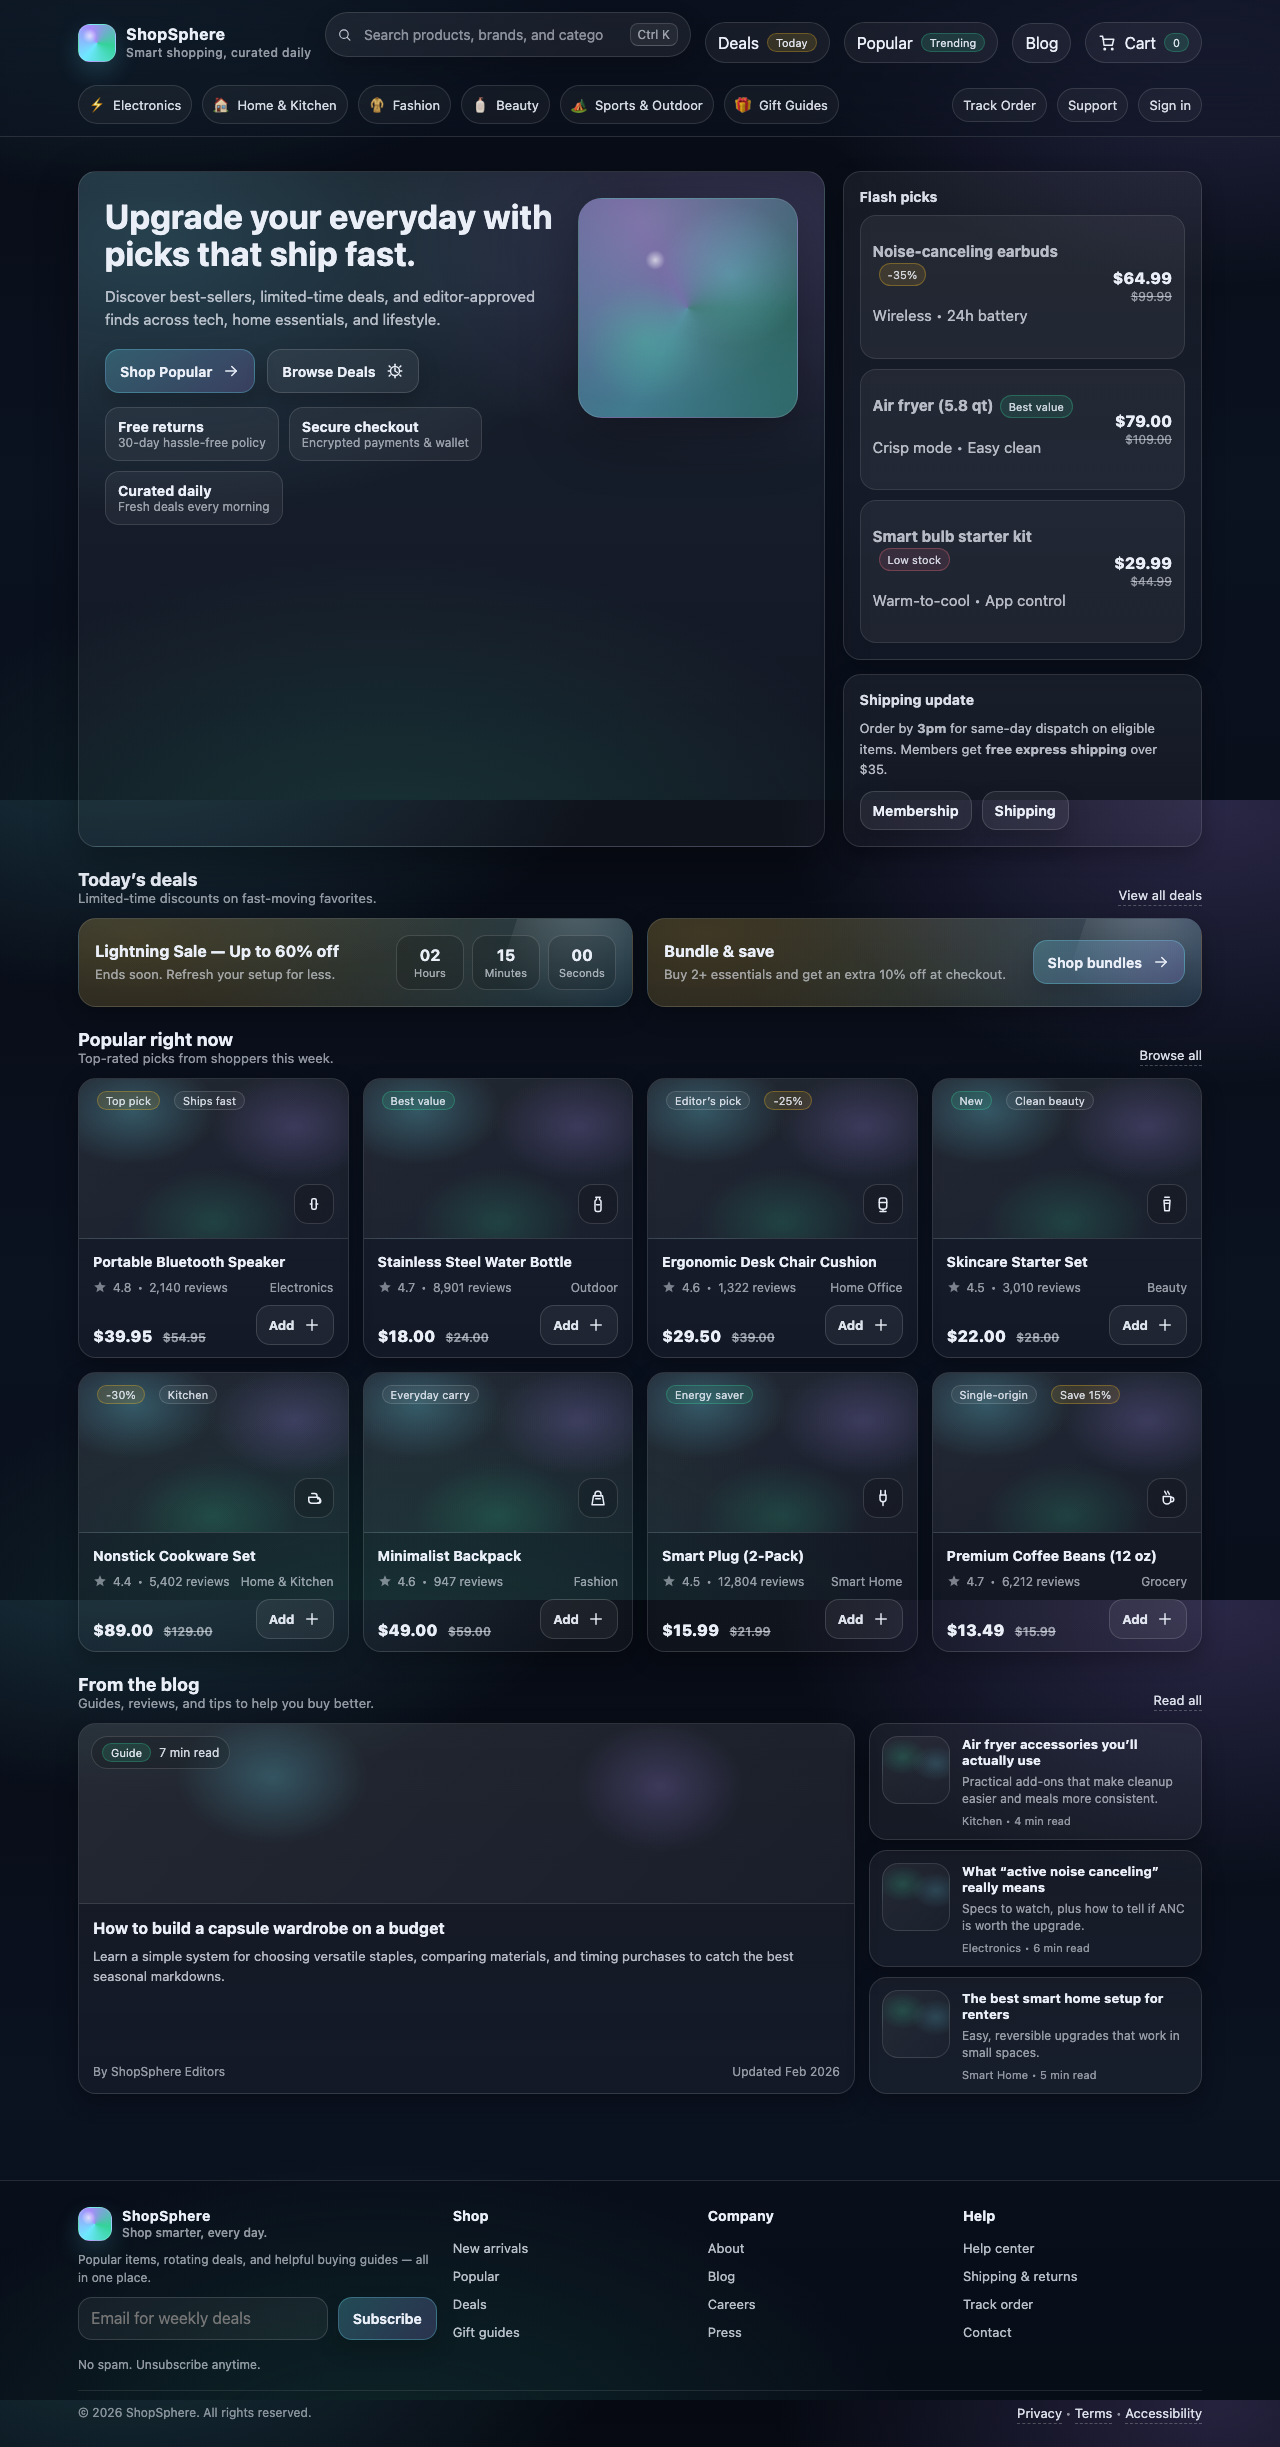The width and height of the screenshot is (1280, 2447).
Task: Click the hero gradient artwork image
Action: point(688,308)
